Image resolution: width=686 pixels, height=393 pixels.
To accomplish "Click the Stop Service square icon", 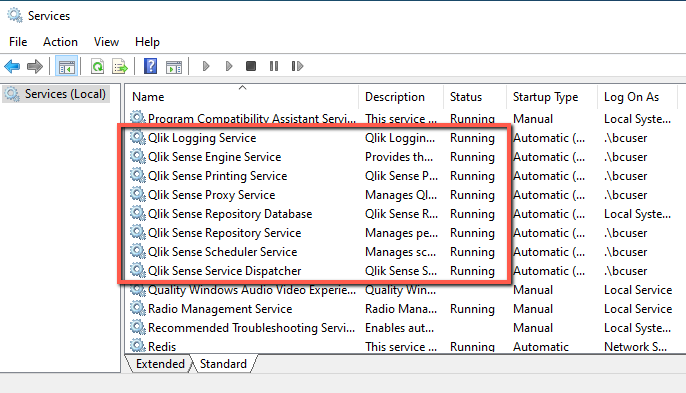I will [x=251, y=67].
